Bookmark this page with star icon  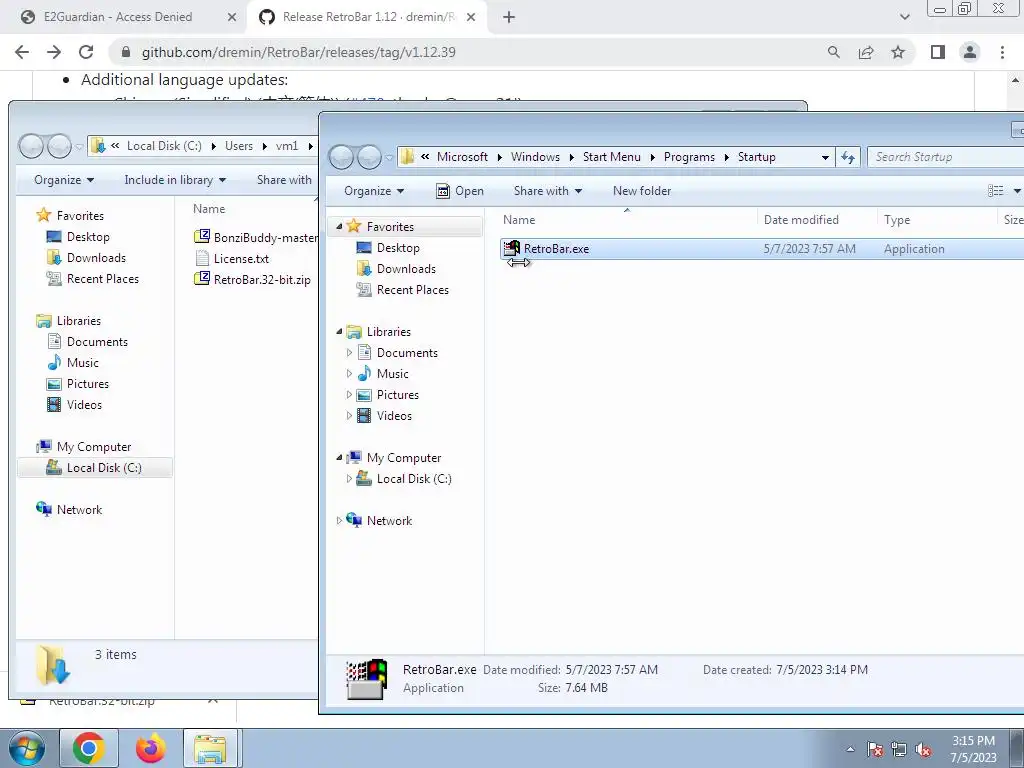898,52
